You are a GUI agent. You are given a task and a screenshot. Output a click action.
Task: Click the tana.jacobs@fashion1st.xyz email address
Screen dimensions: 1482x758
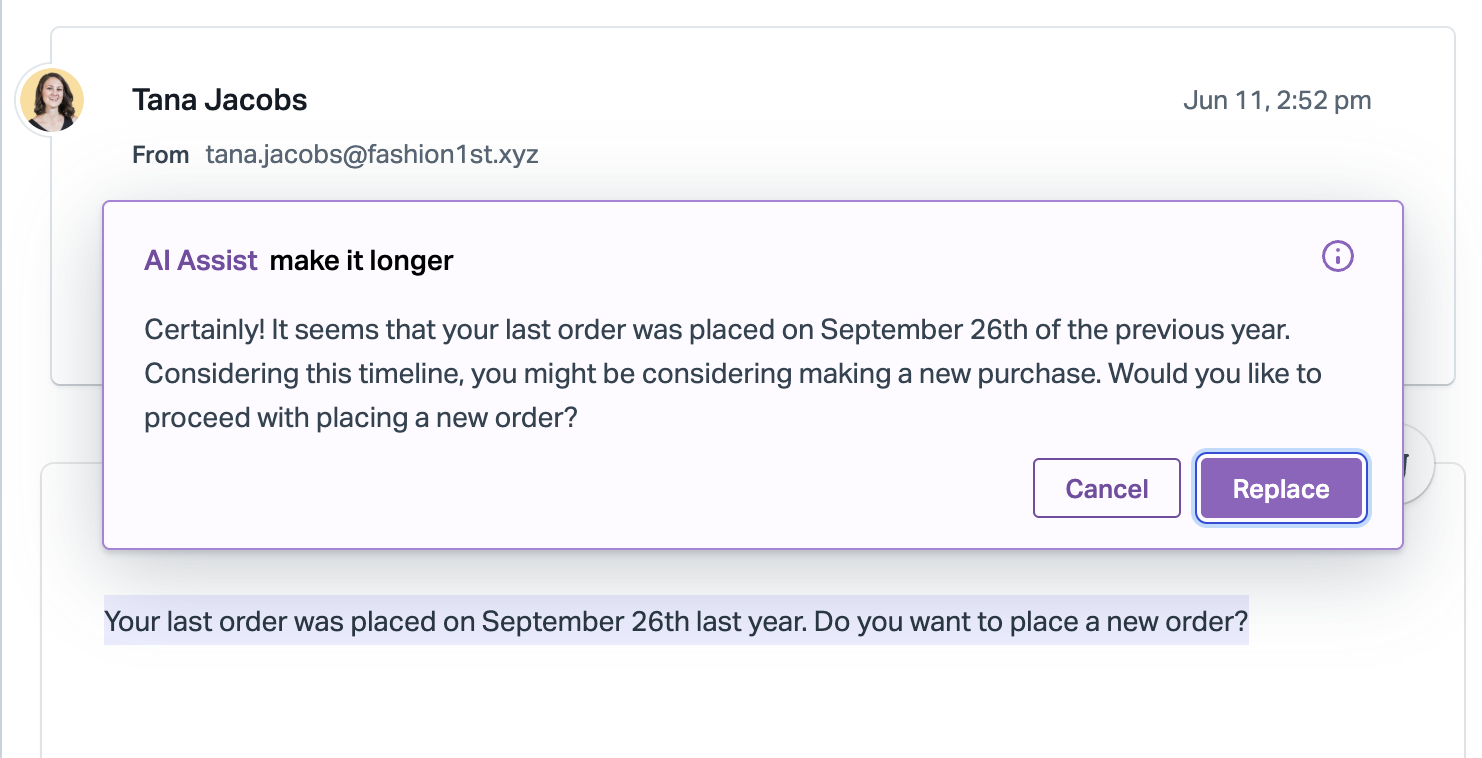pos(372,155)
